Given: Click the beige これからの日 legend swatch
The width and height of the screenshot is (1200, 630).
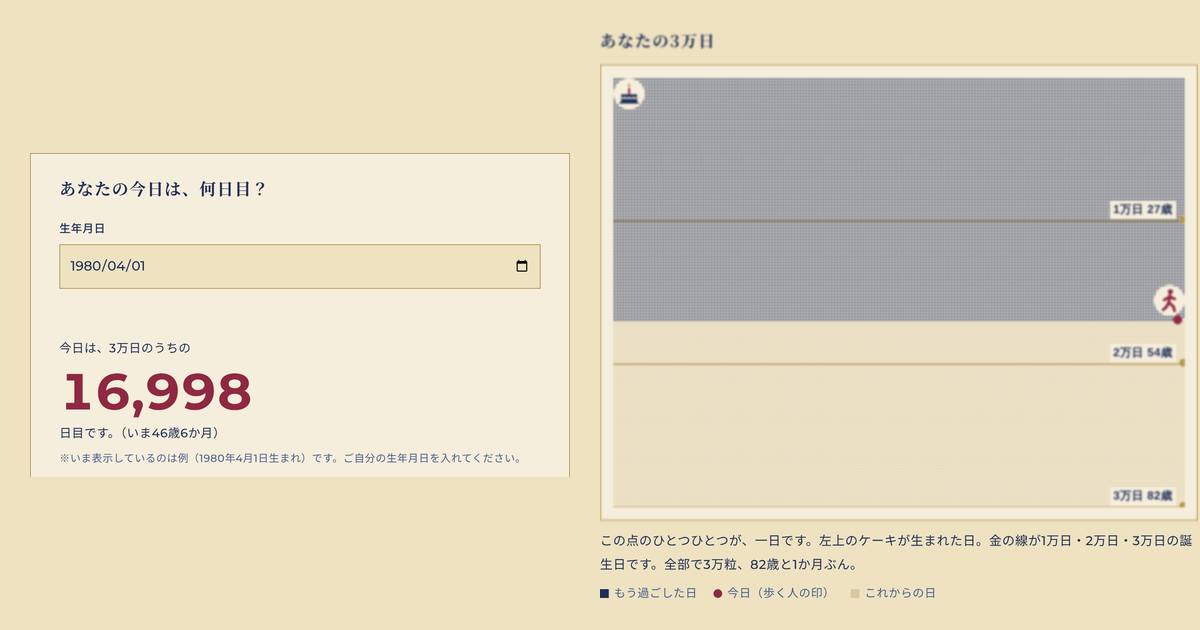Looking at the screenshot, I should (855, 593).
